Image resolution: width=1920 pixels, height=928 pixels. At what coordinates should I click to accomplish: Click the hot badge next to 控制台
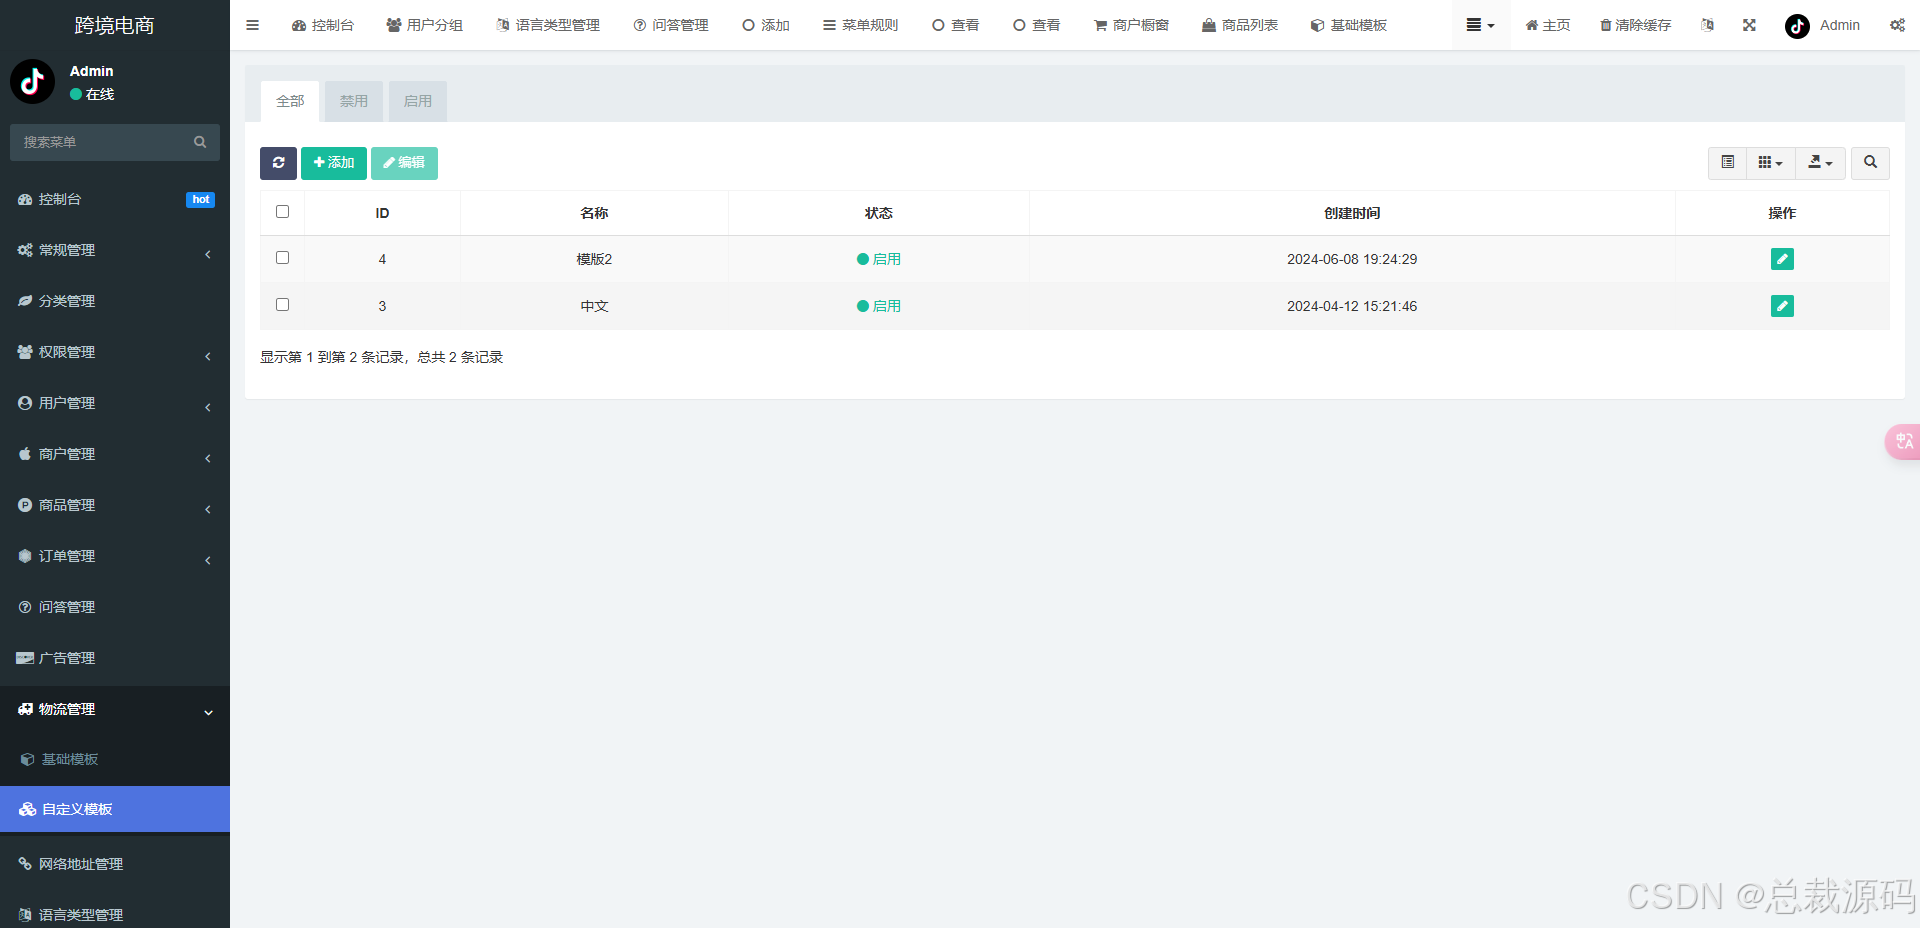pyautogui.click(x=200, y=200)
